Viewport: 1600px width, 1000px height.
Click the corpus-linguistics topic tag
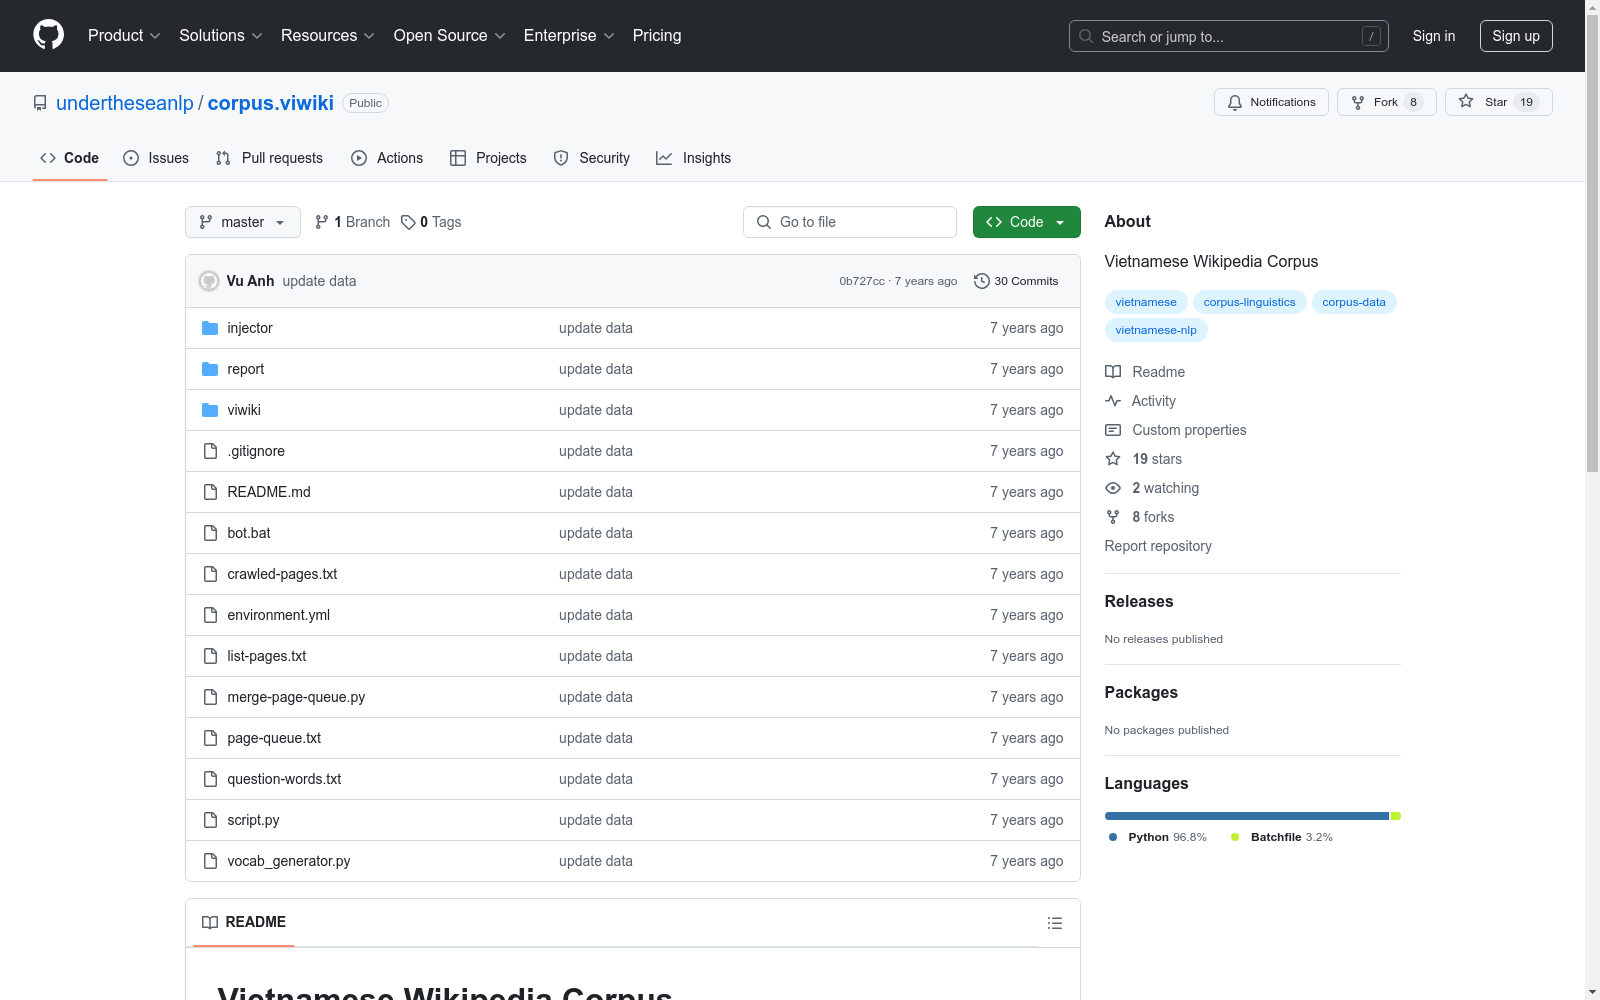click(1249, 302)
